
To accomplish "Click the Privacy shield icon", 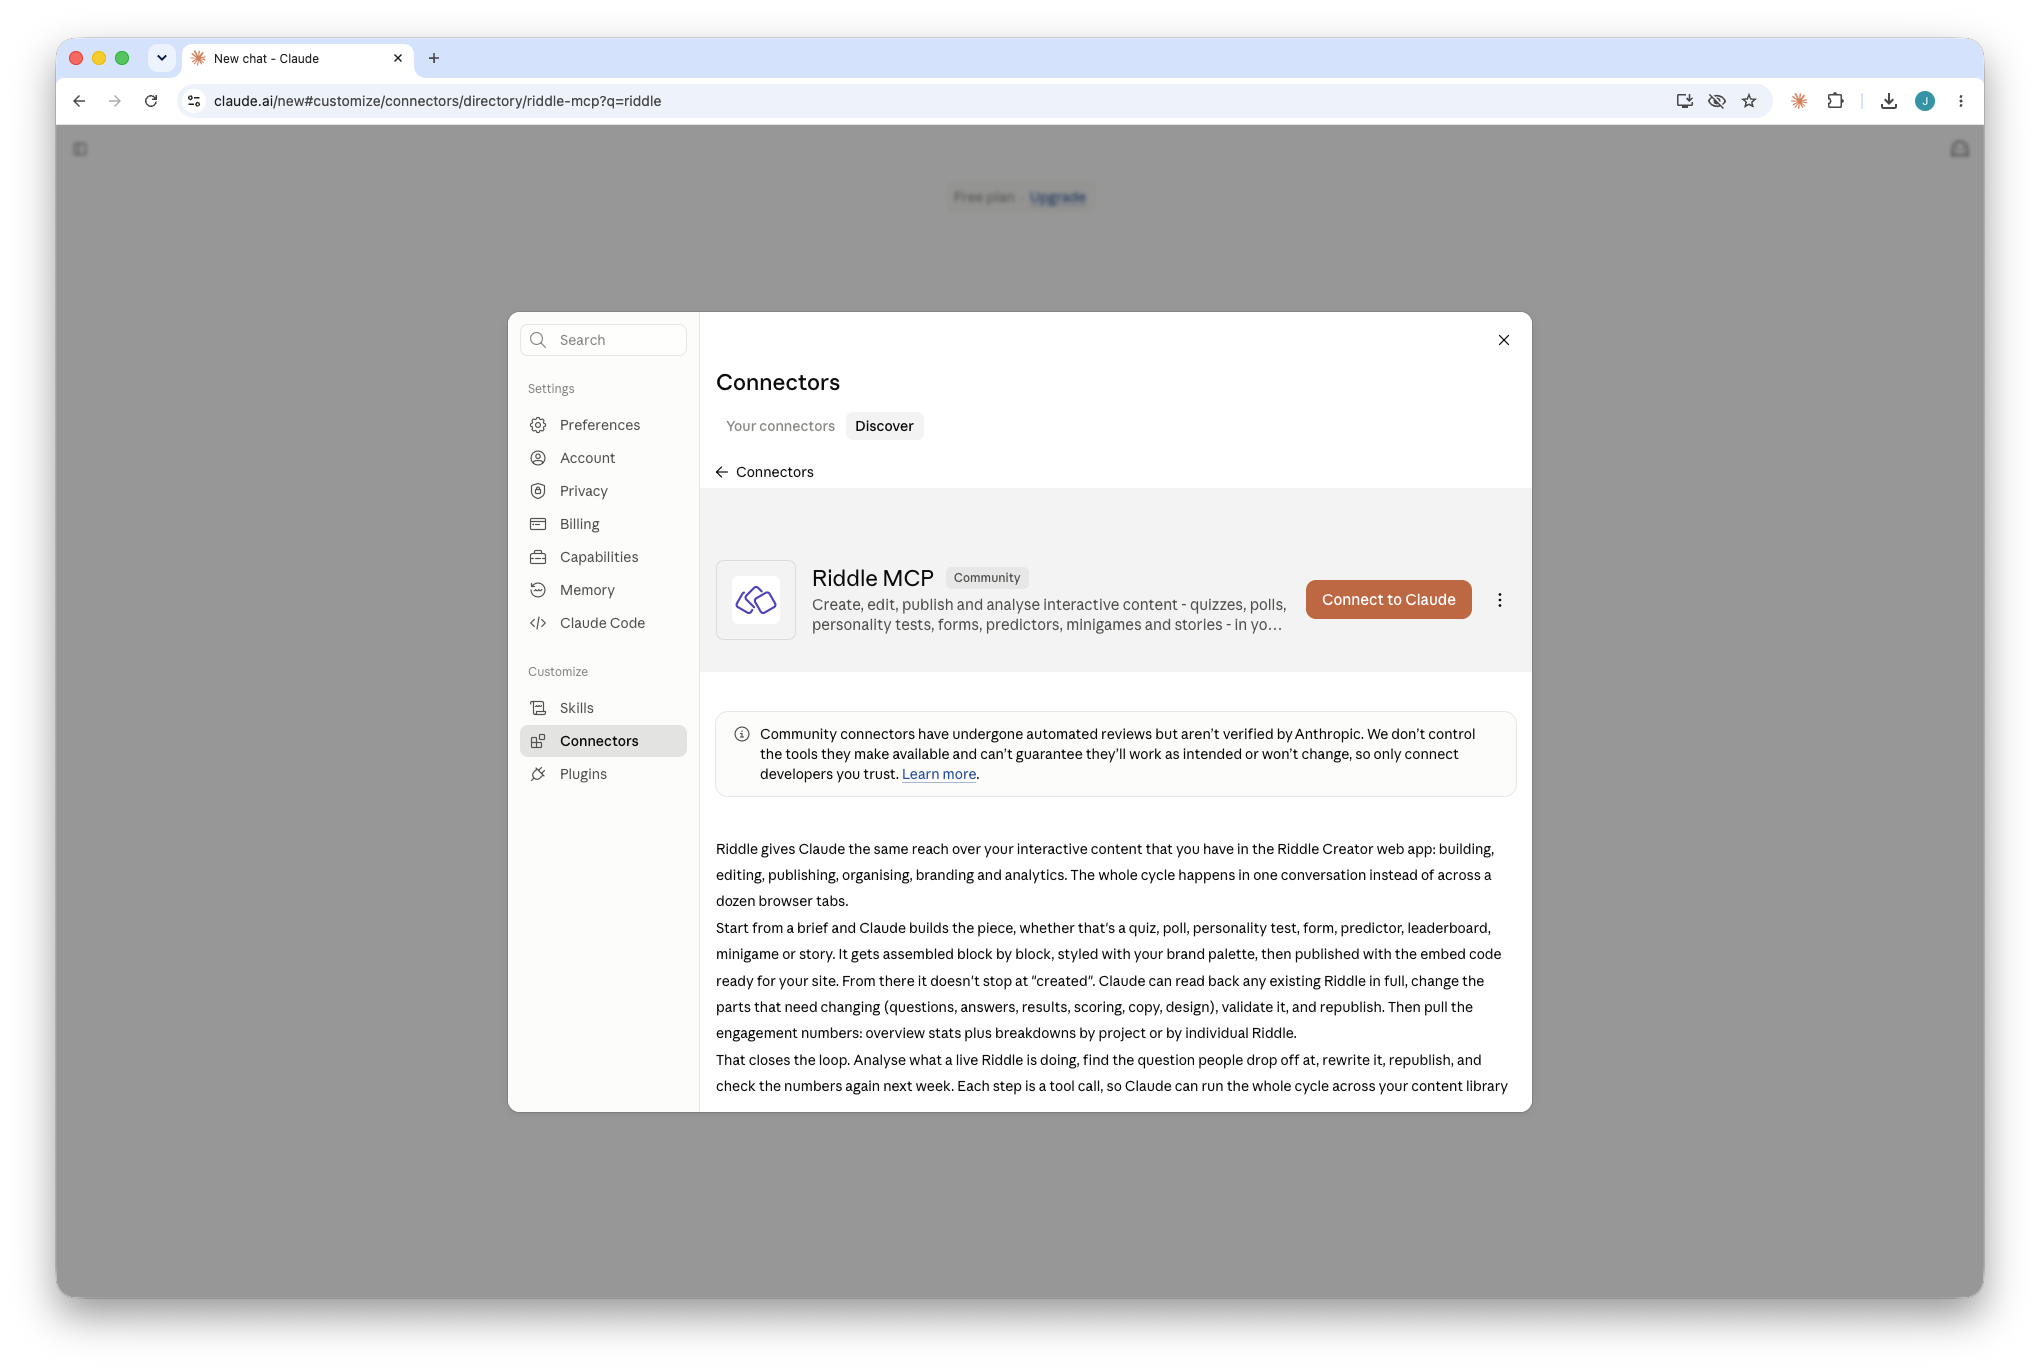I will [x=538, y=491].
